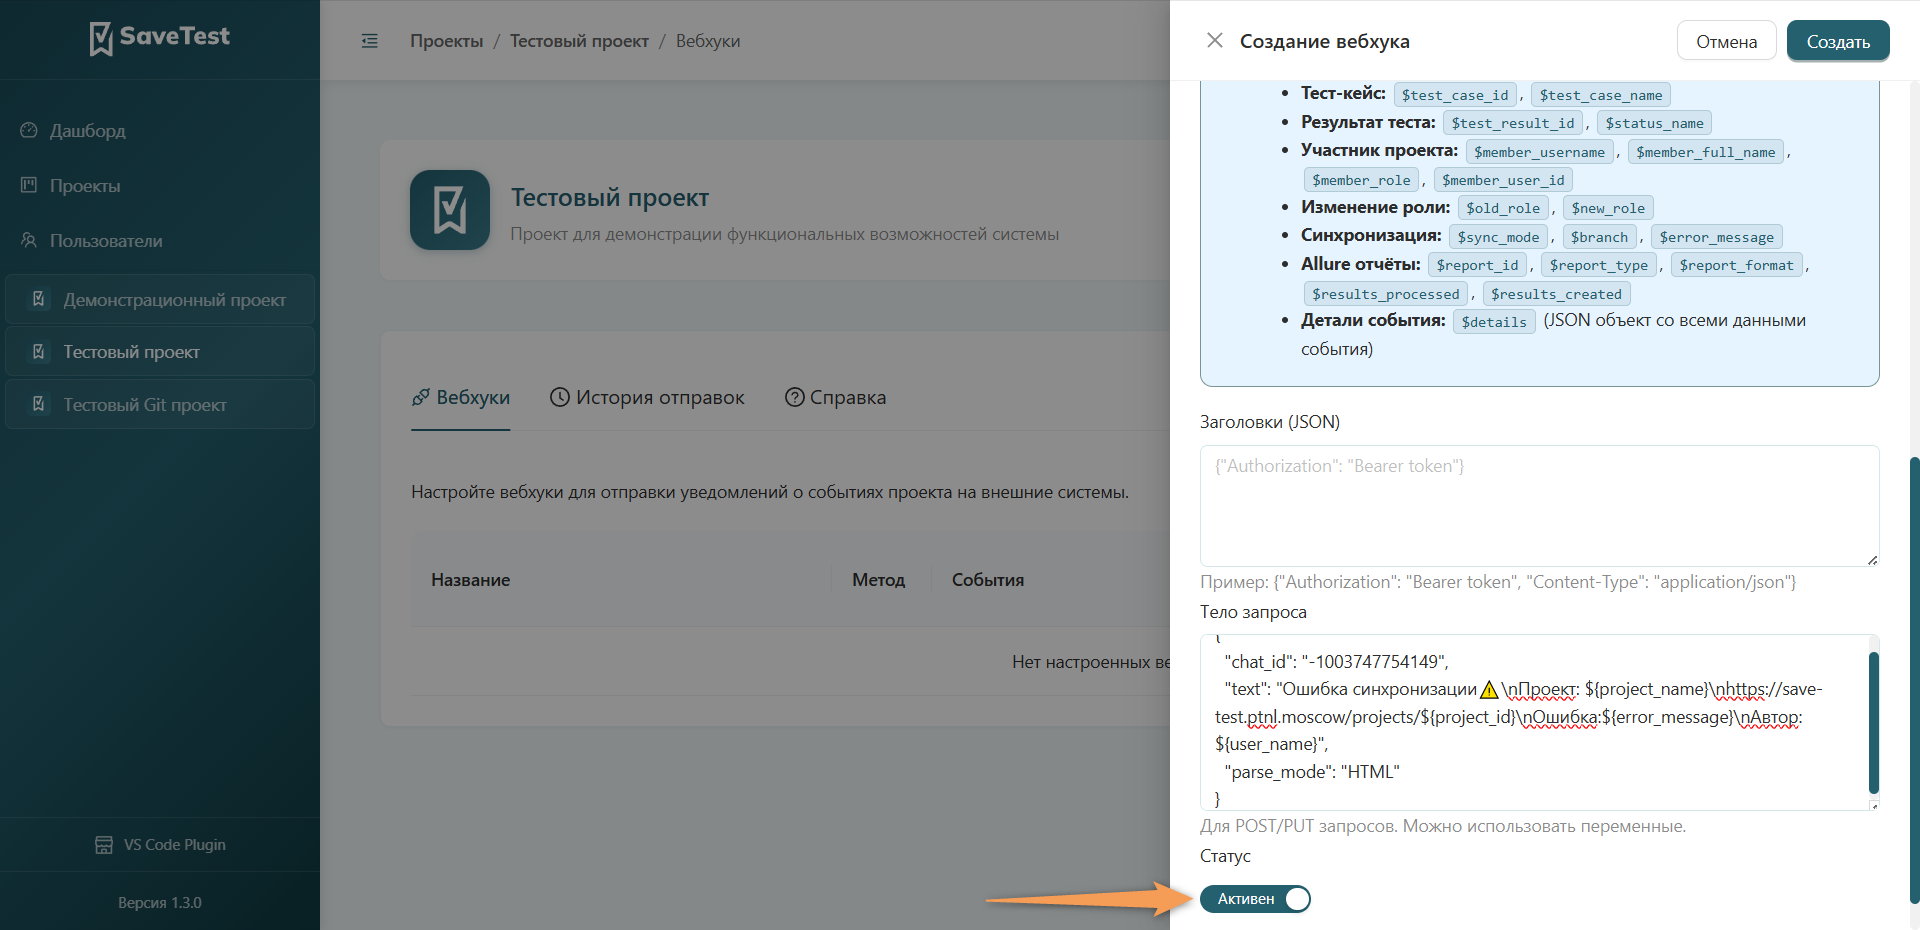Collapse sidebar with the menu fold icon
The width and height of the screenshot is (1920, 930).
click(x=370, y=41)
